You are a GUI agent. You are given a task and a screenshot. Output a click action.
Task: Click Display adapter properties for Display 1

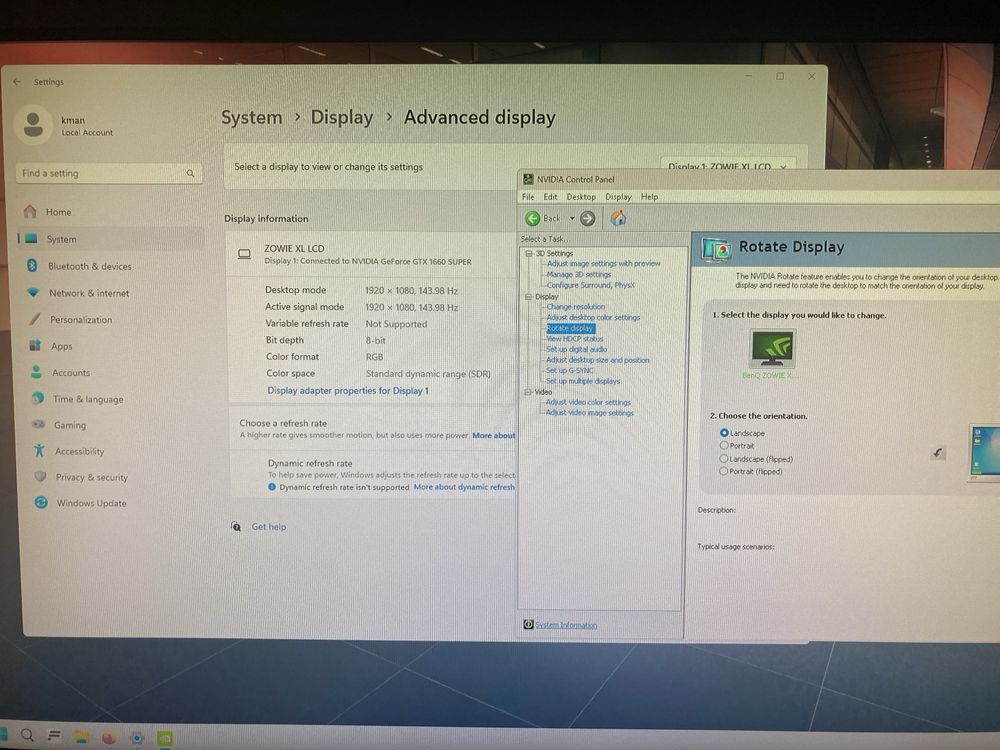(348, 390)
